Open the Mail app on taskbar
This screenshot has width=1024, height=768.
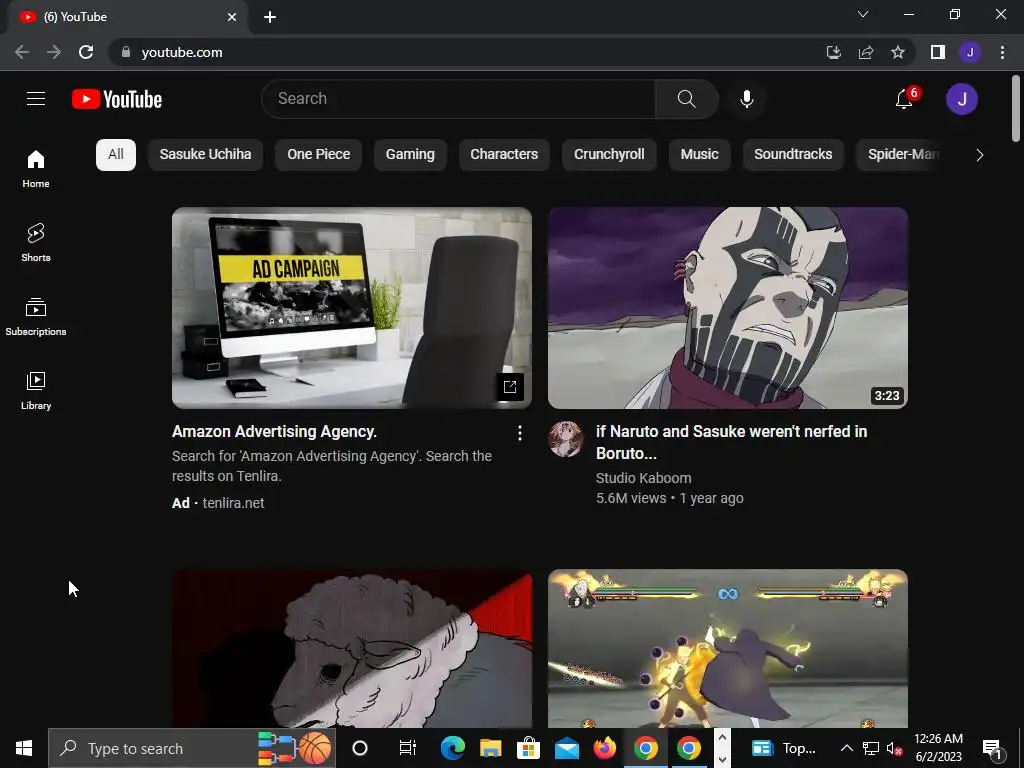click(x=567, y=748)
